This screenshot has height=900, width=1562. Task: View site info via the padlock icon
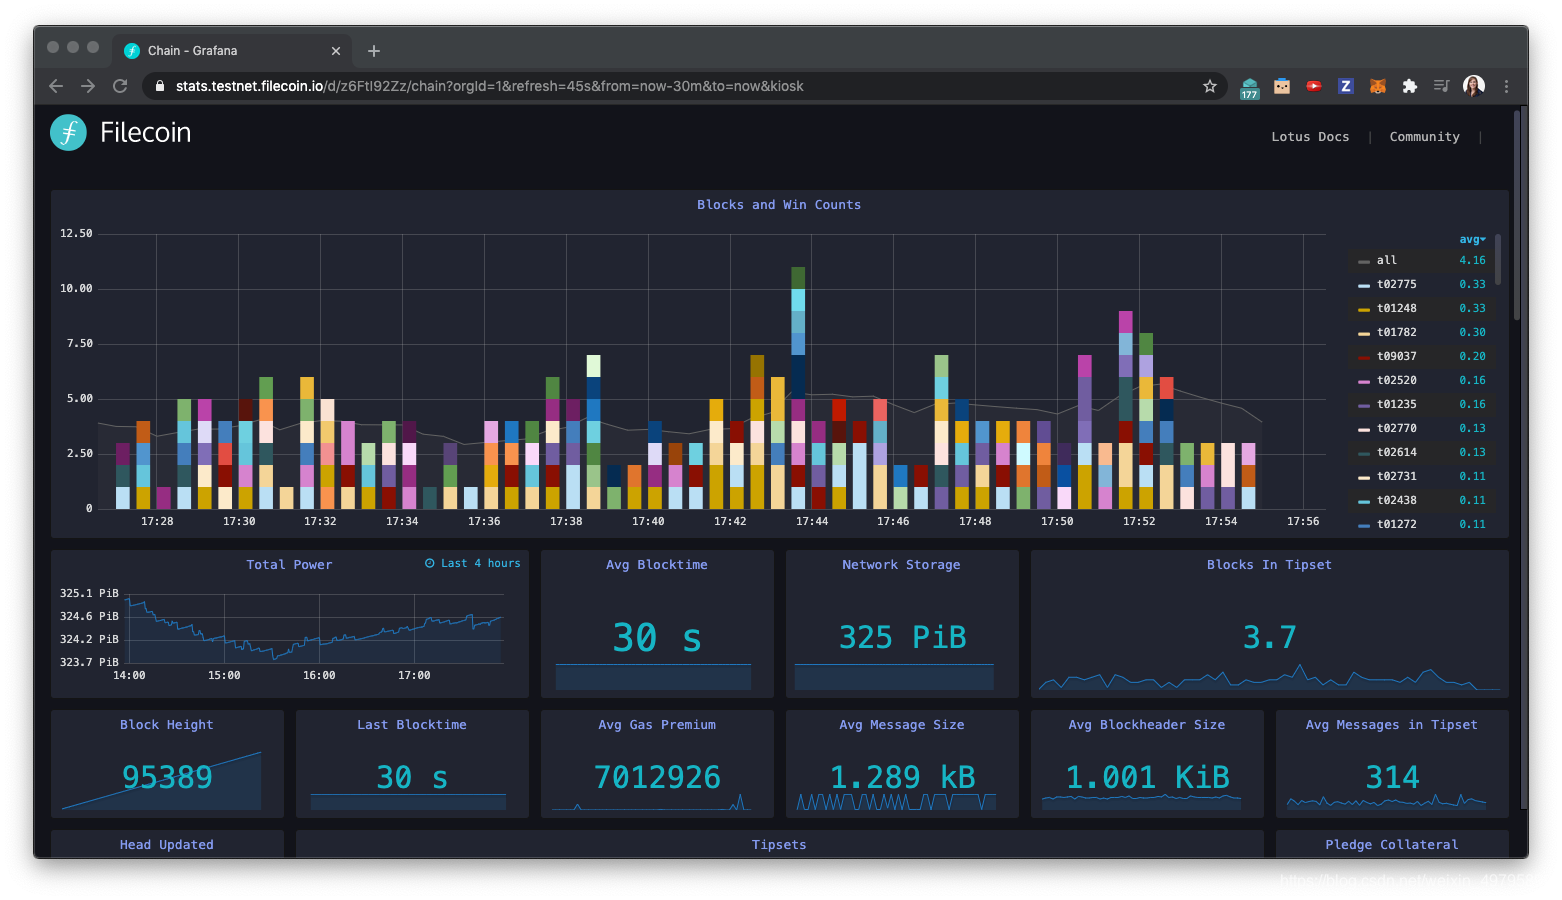coord(160,86)
